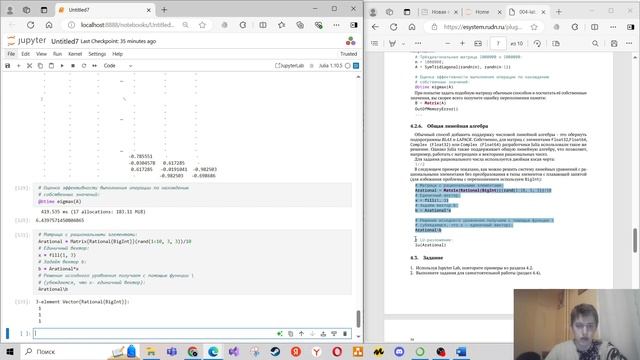
Task: Insert a cell above via cell toolbar
Action: point(323,334)
